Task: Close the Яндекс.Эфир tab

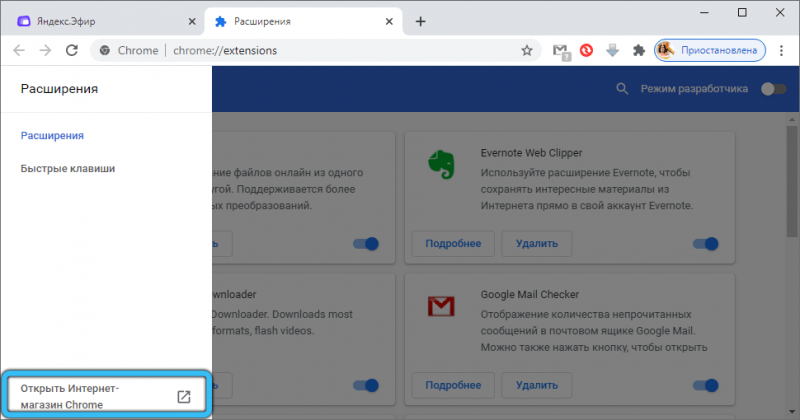Action: (x=192, y=21)
